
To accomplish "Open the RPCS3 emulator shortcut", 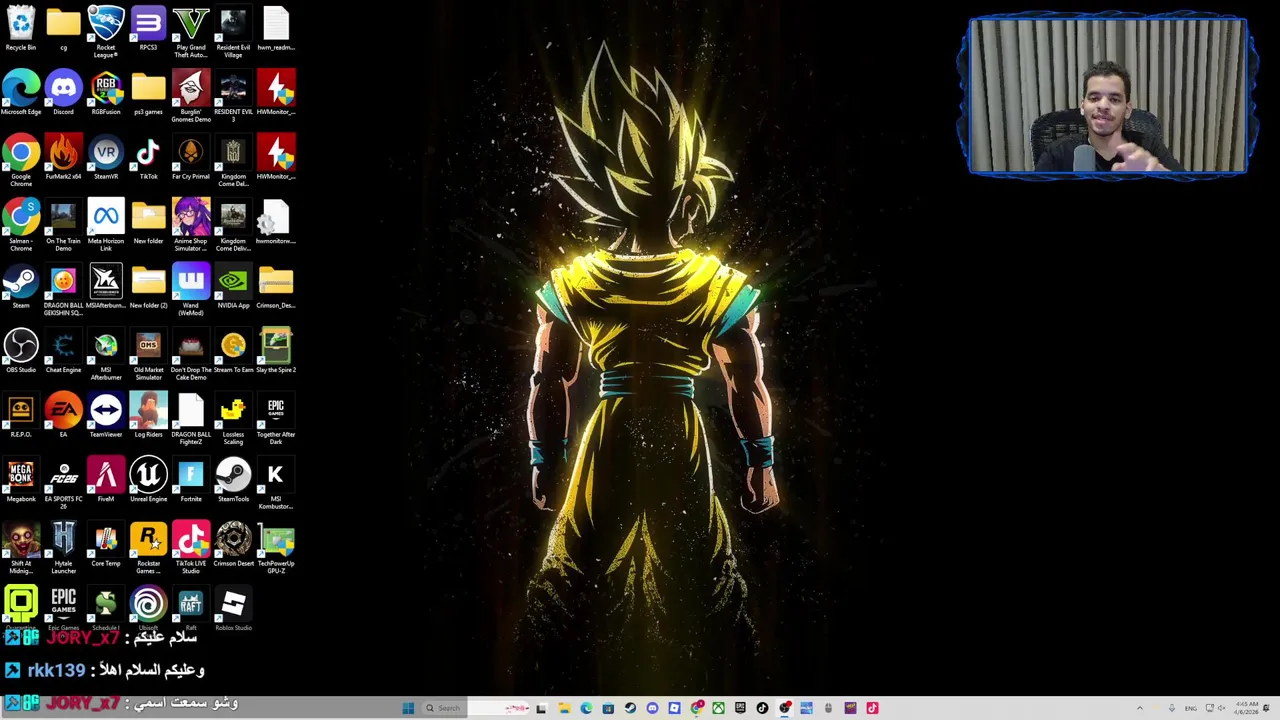I will 148,29.
